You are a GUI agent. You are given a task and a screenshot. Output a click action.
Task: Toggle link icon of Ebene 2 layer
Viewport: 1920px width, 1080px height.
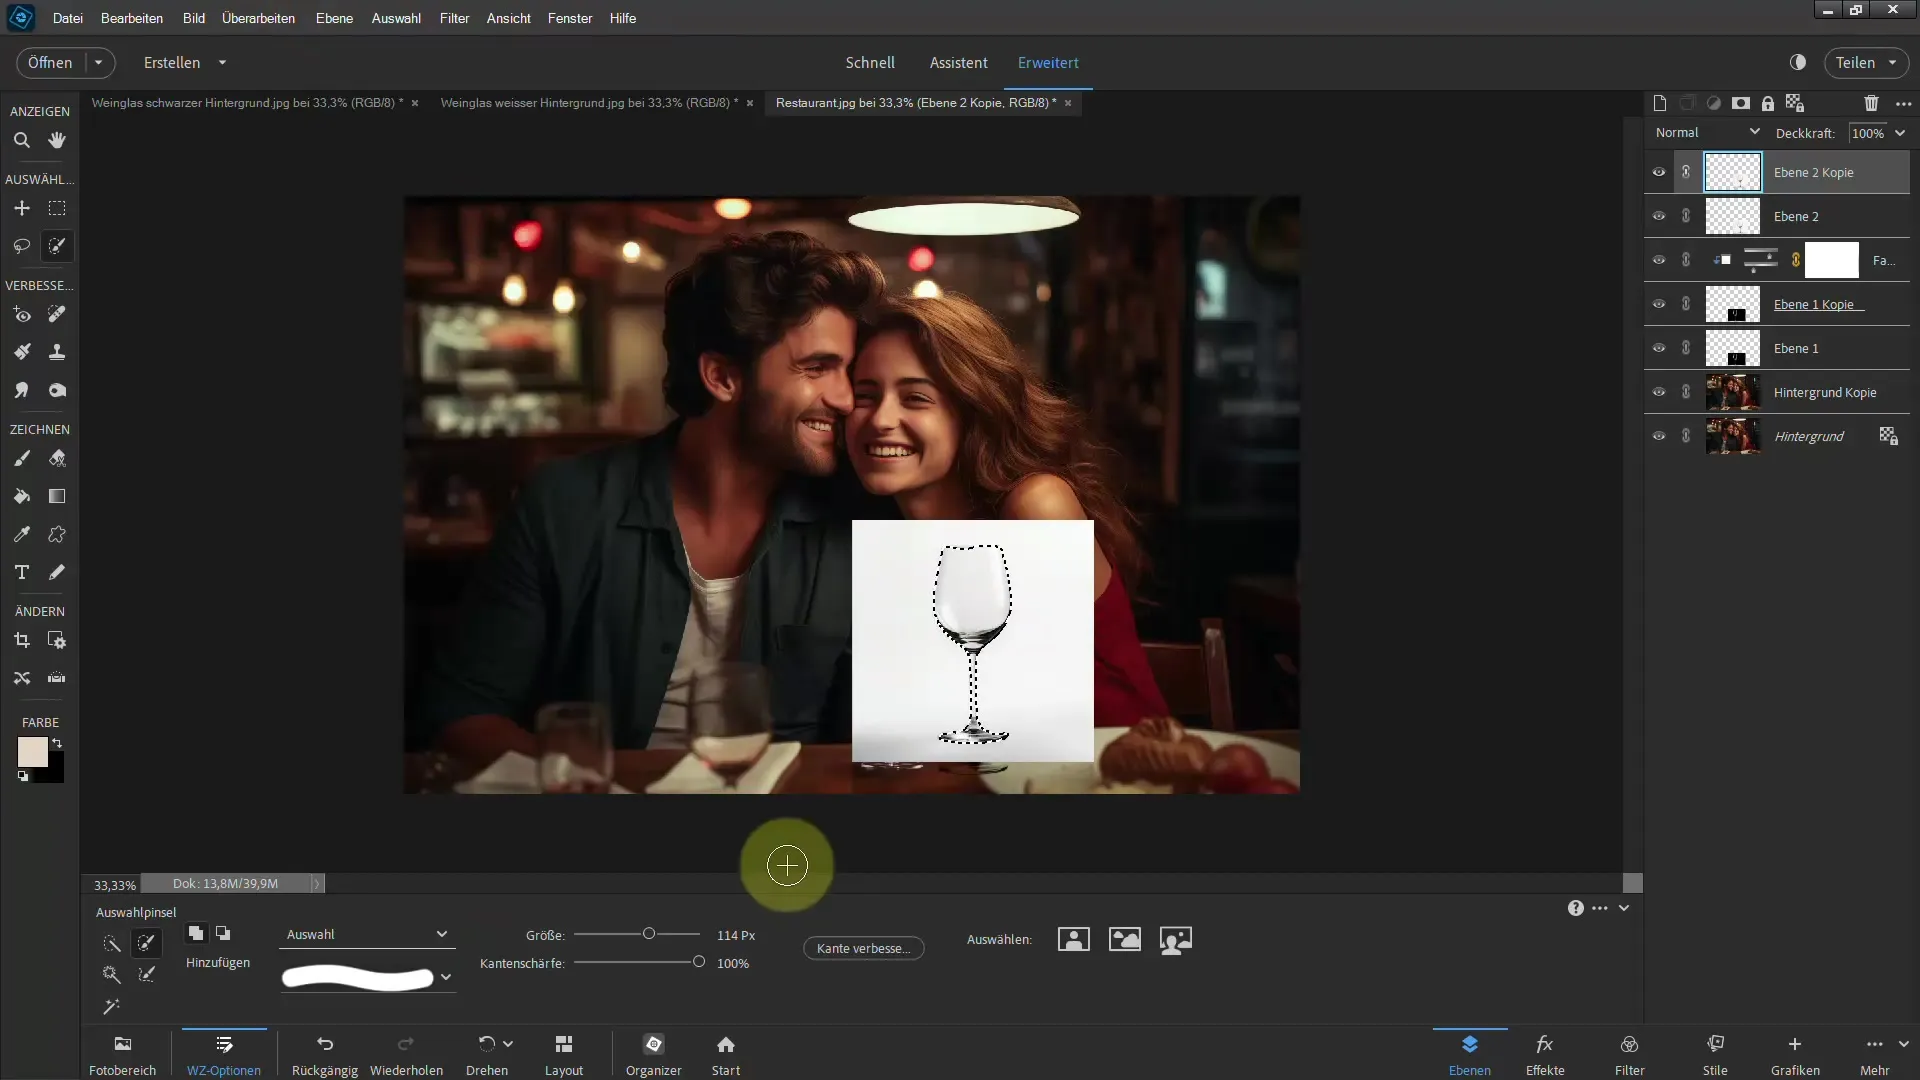click(x=1686, y=216)
